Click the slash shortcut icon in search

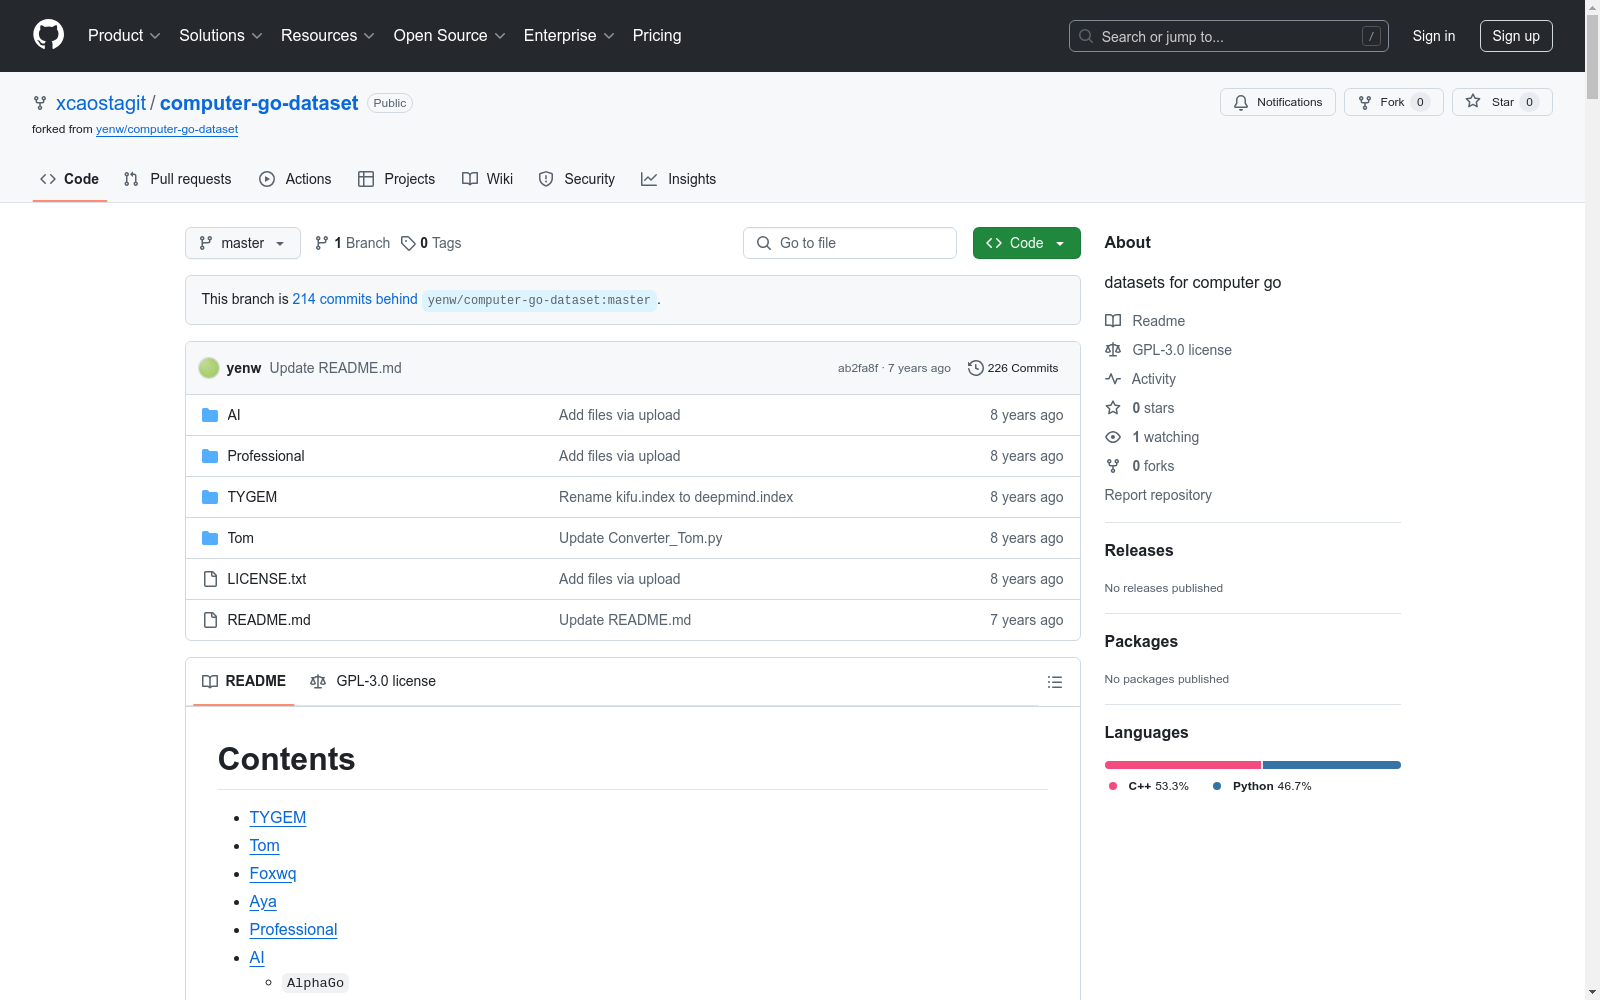coord(1371,36)
